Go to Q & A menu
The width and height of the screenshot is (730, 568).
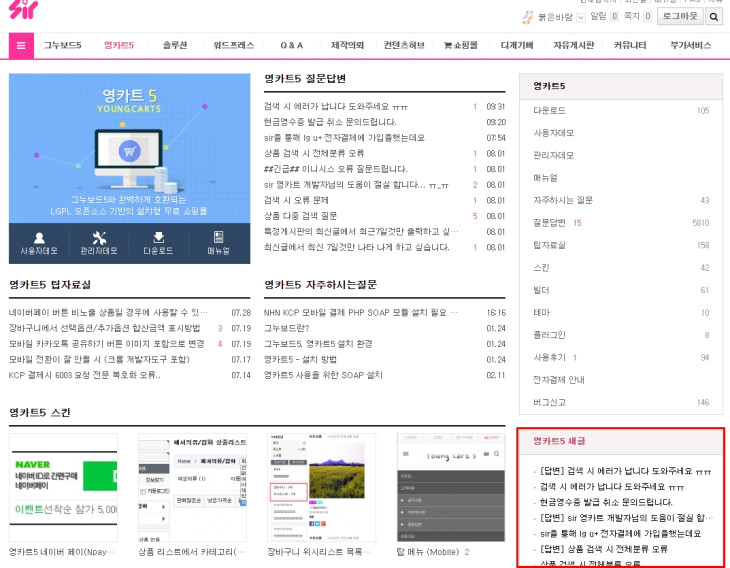(x=291, y=45)
